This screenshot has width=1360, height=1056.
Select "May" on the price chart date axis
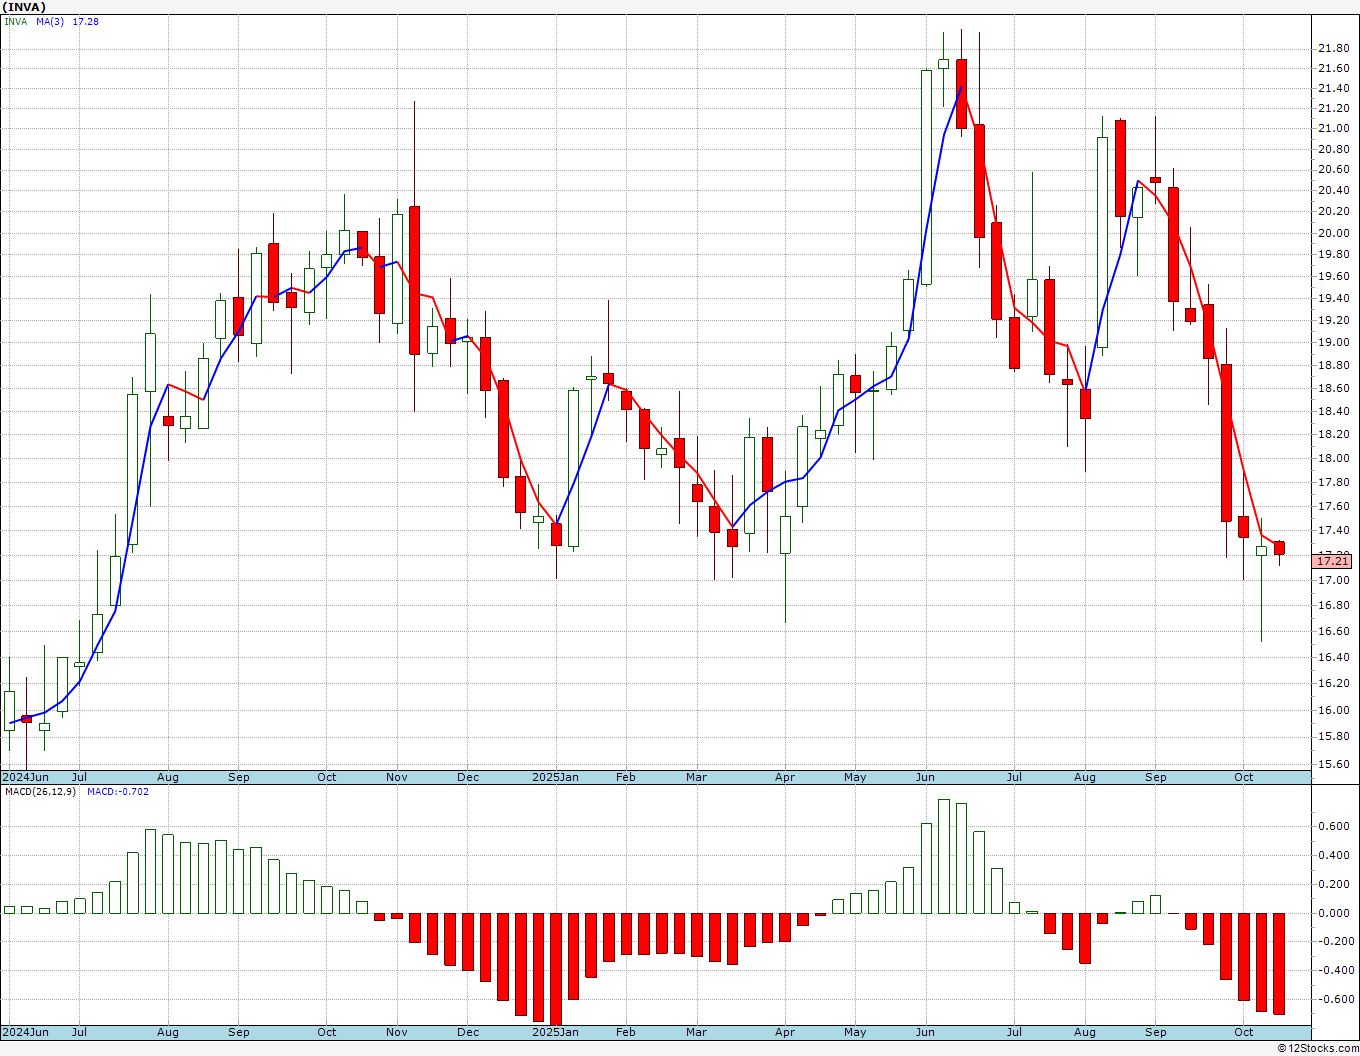[x=855, y=778]
